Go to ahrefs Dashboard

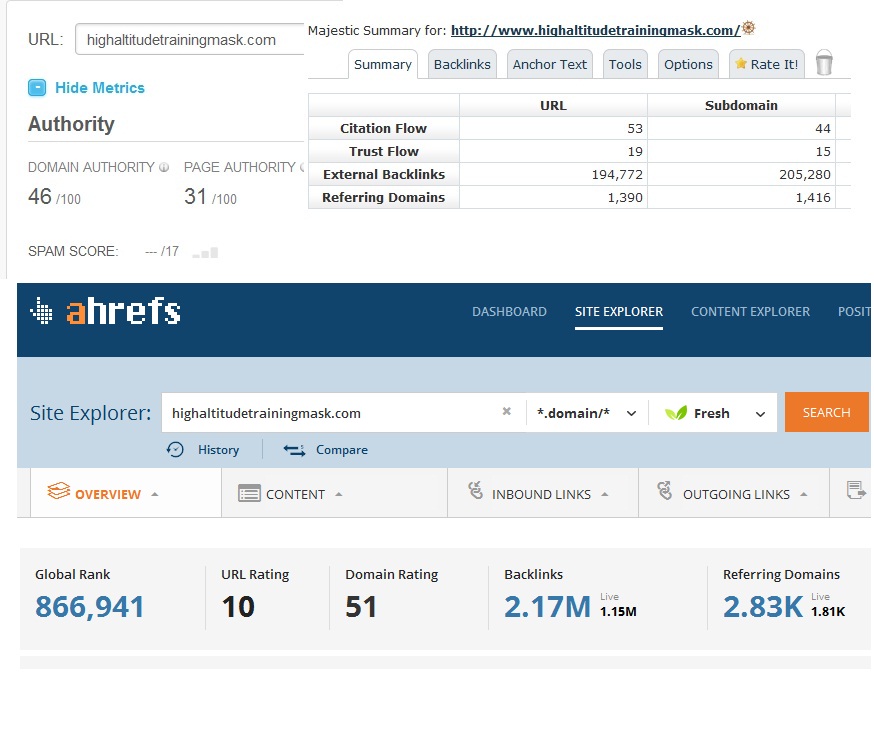pos(509,312)
